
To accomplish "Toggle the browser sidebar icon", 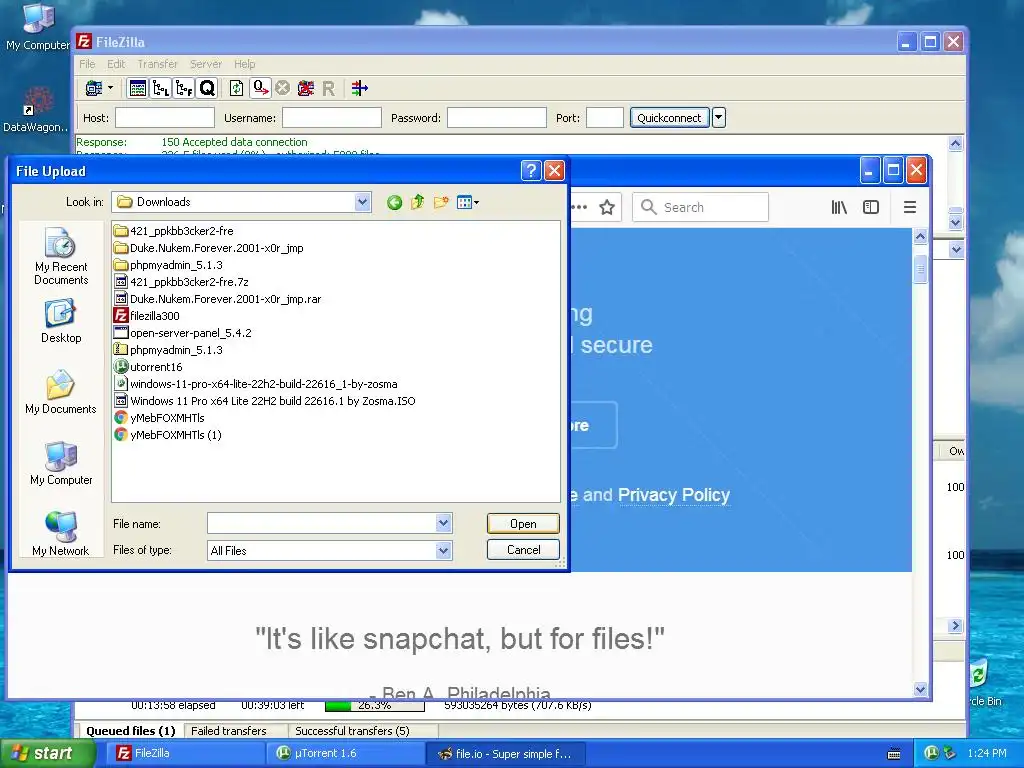I will (x=871, y=208).
